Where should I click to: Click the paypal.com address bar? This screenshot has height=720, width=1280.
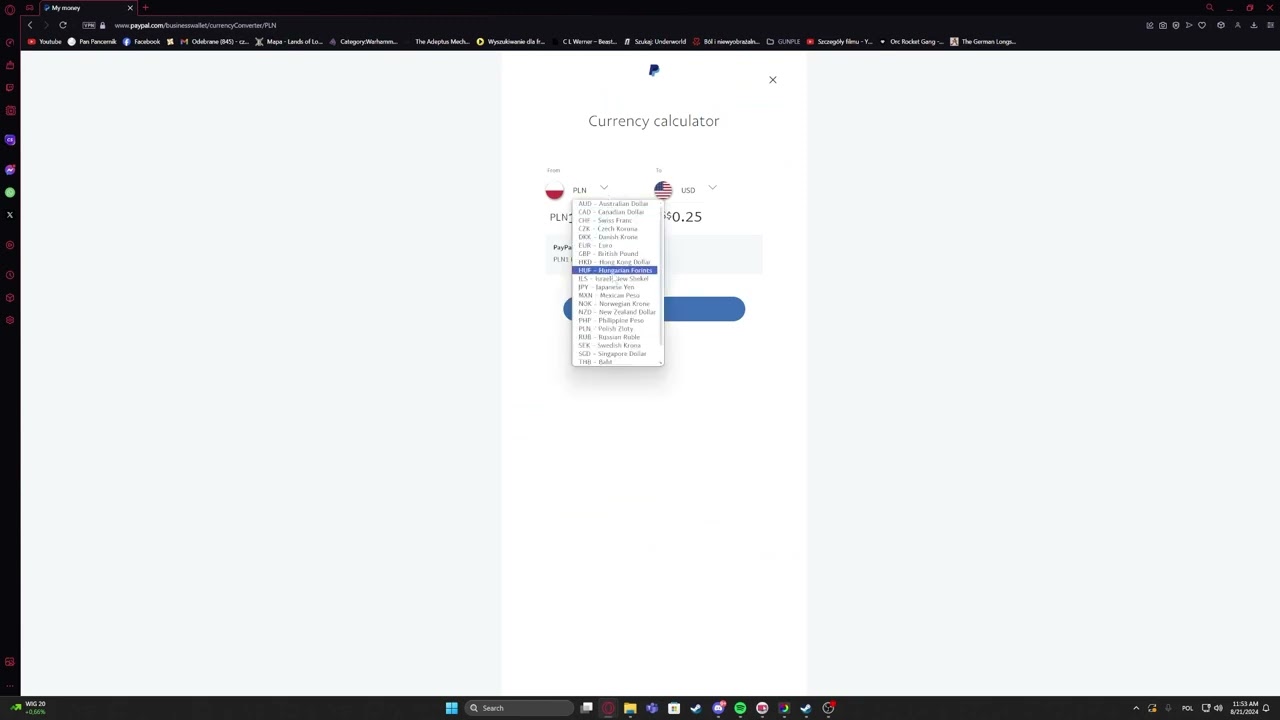[195, 25]
